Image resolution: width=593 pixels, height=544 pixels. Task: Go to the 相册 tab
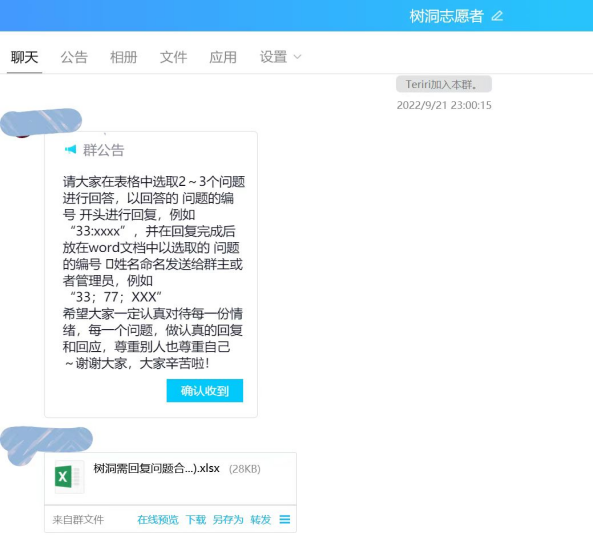(124, 58)
